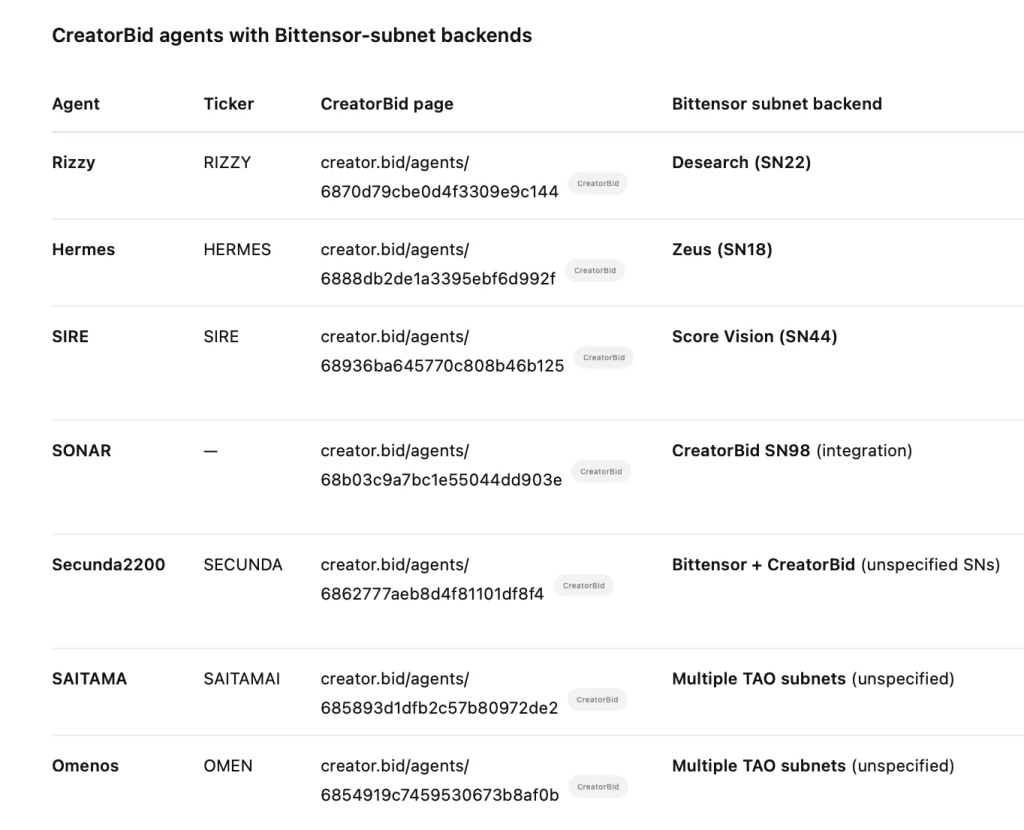Click the CreatorBid source badge in SIRE row
Viewport: 1024px width, 830px height.
[603, 357]
